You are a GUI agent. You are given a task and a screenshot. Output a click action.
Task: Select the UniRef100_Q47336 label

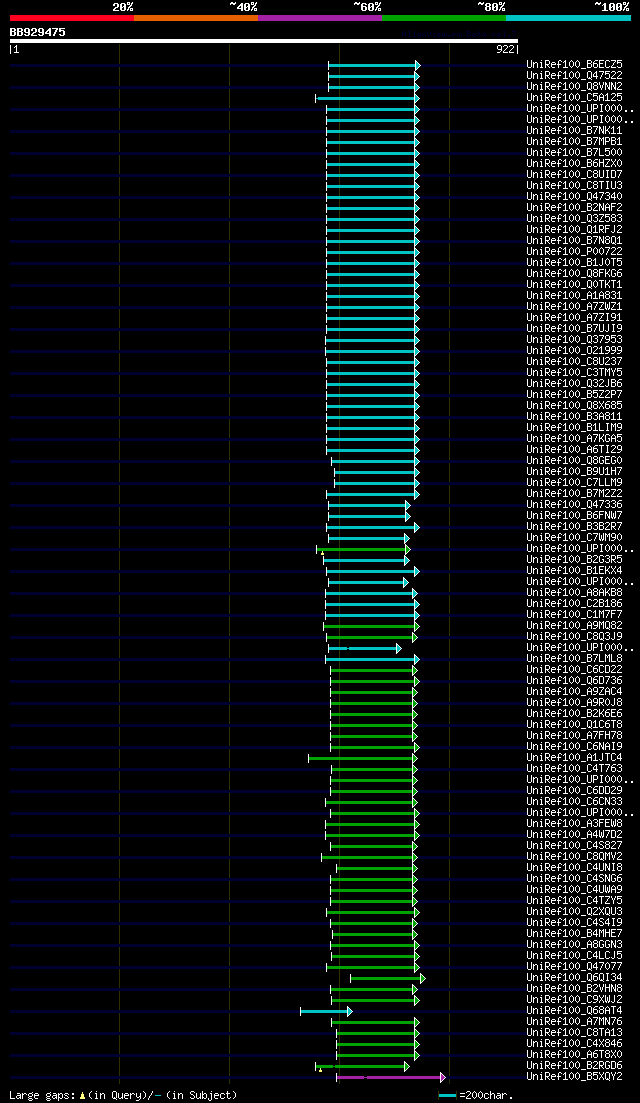[574, 504]
